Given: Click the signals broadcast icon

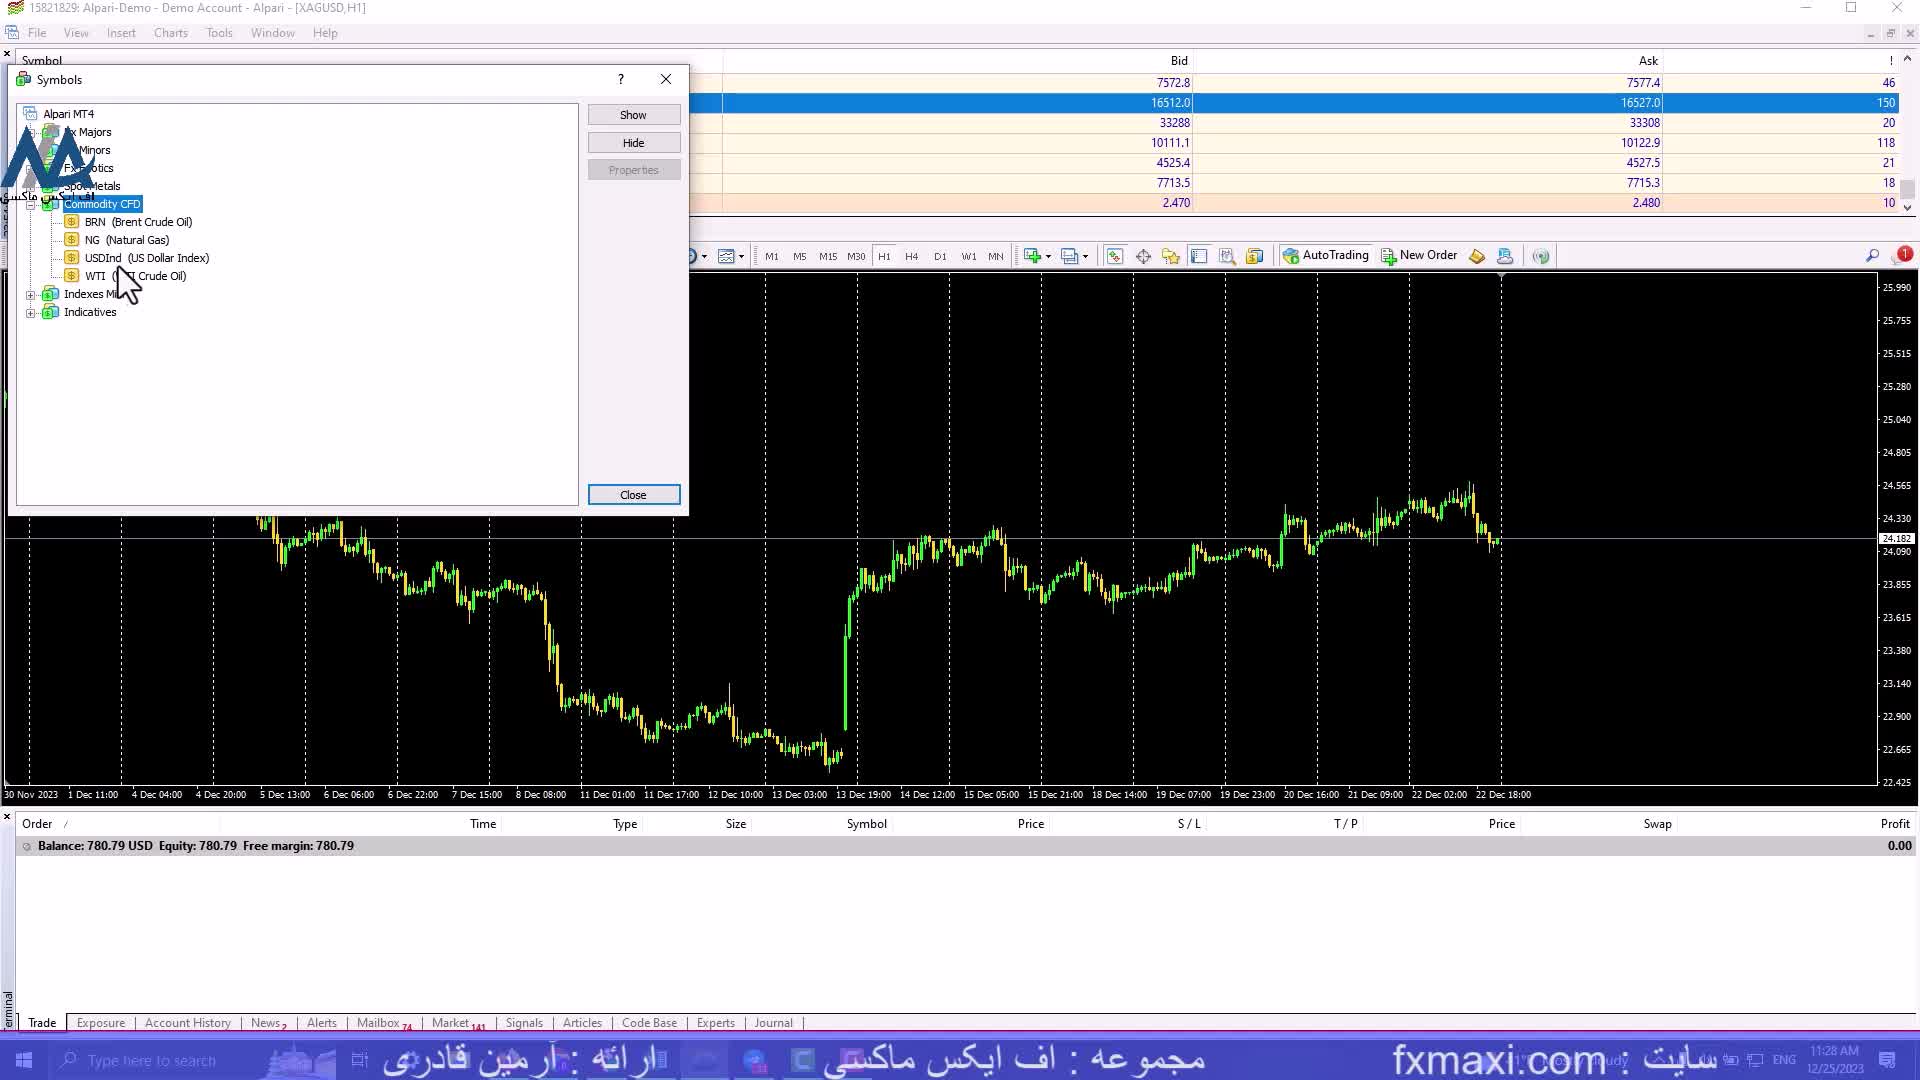Looking at the screenshot, I should pos(1541,256).
